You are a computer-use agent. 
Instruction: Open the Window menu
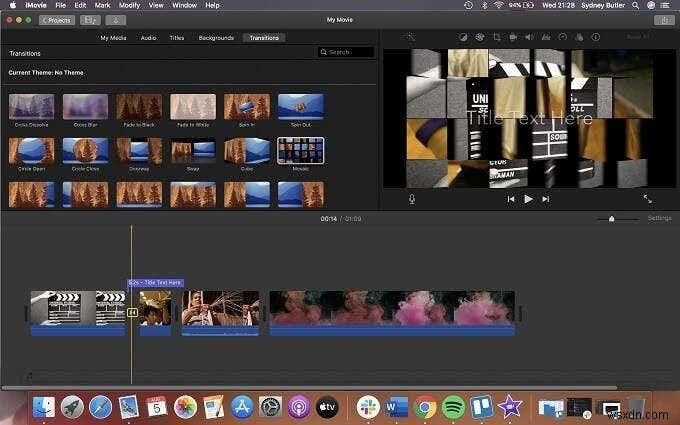point(184,5)
